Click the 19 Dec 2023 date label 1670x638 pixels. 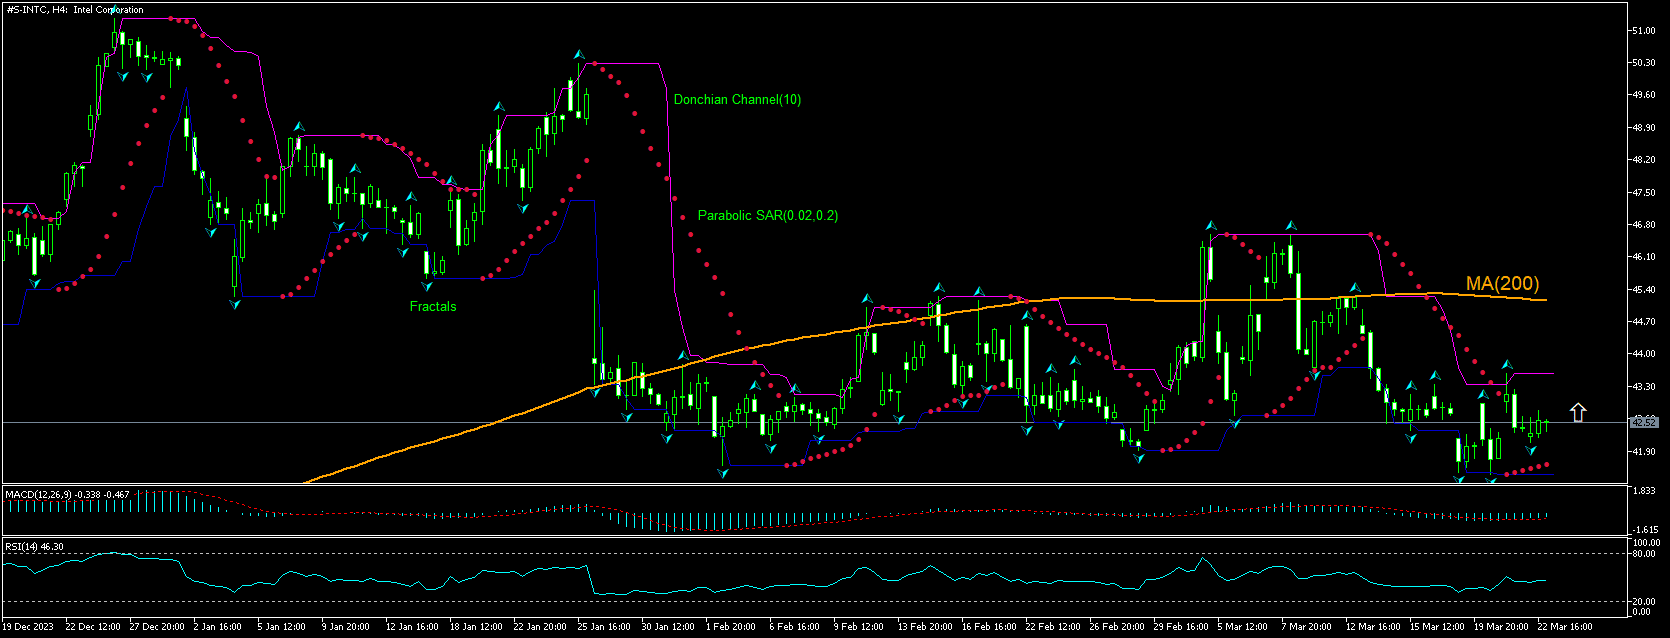click(29, 627)
